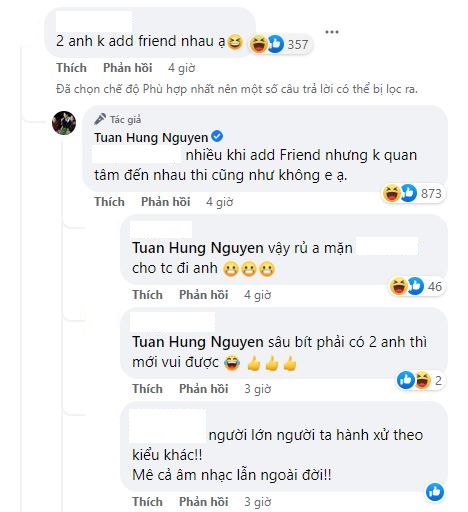This screenshot has height=512, width=468.
Task: Reply to the 'sâu bít phải có 2 anh' comment
Action: (x=204, y=389)
